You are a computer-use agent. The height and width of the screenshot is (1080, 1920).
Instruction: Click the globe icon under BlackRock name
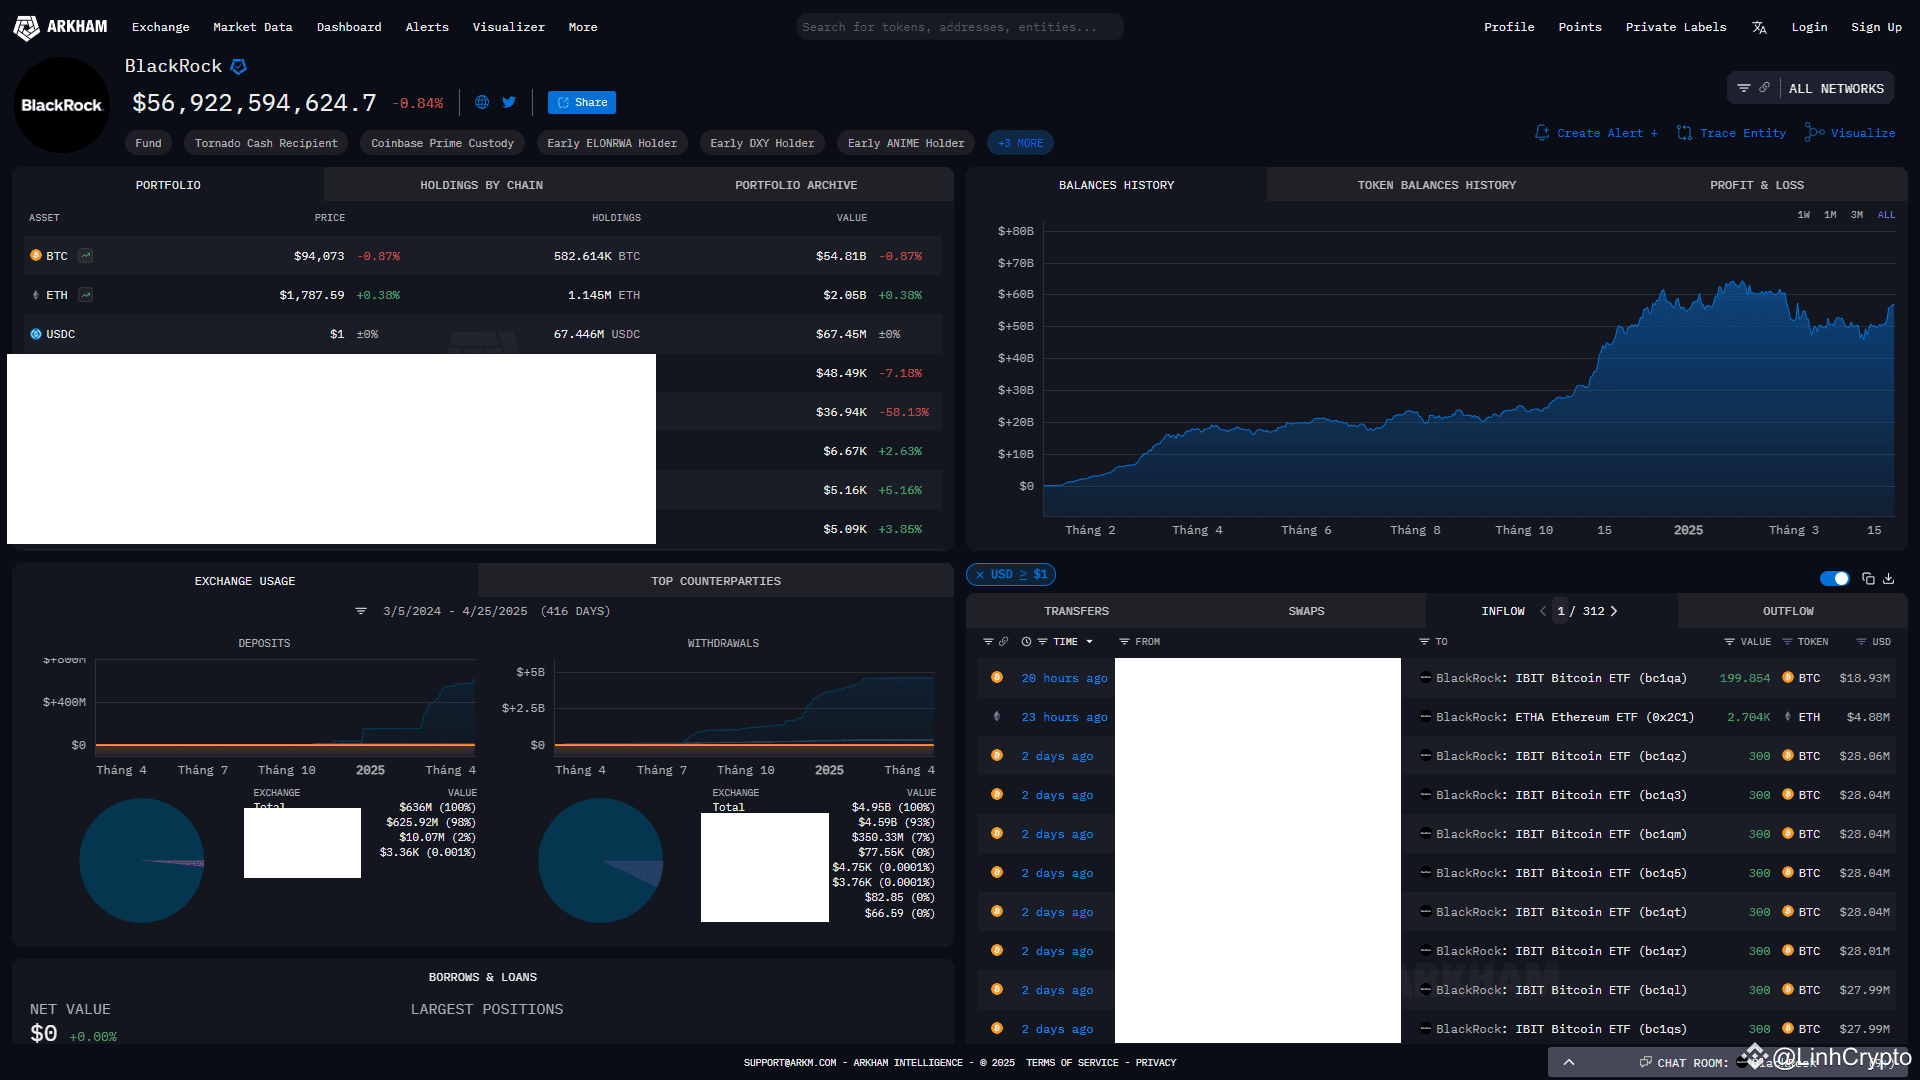click(x=482, y=102)
